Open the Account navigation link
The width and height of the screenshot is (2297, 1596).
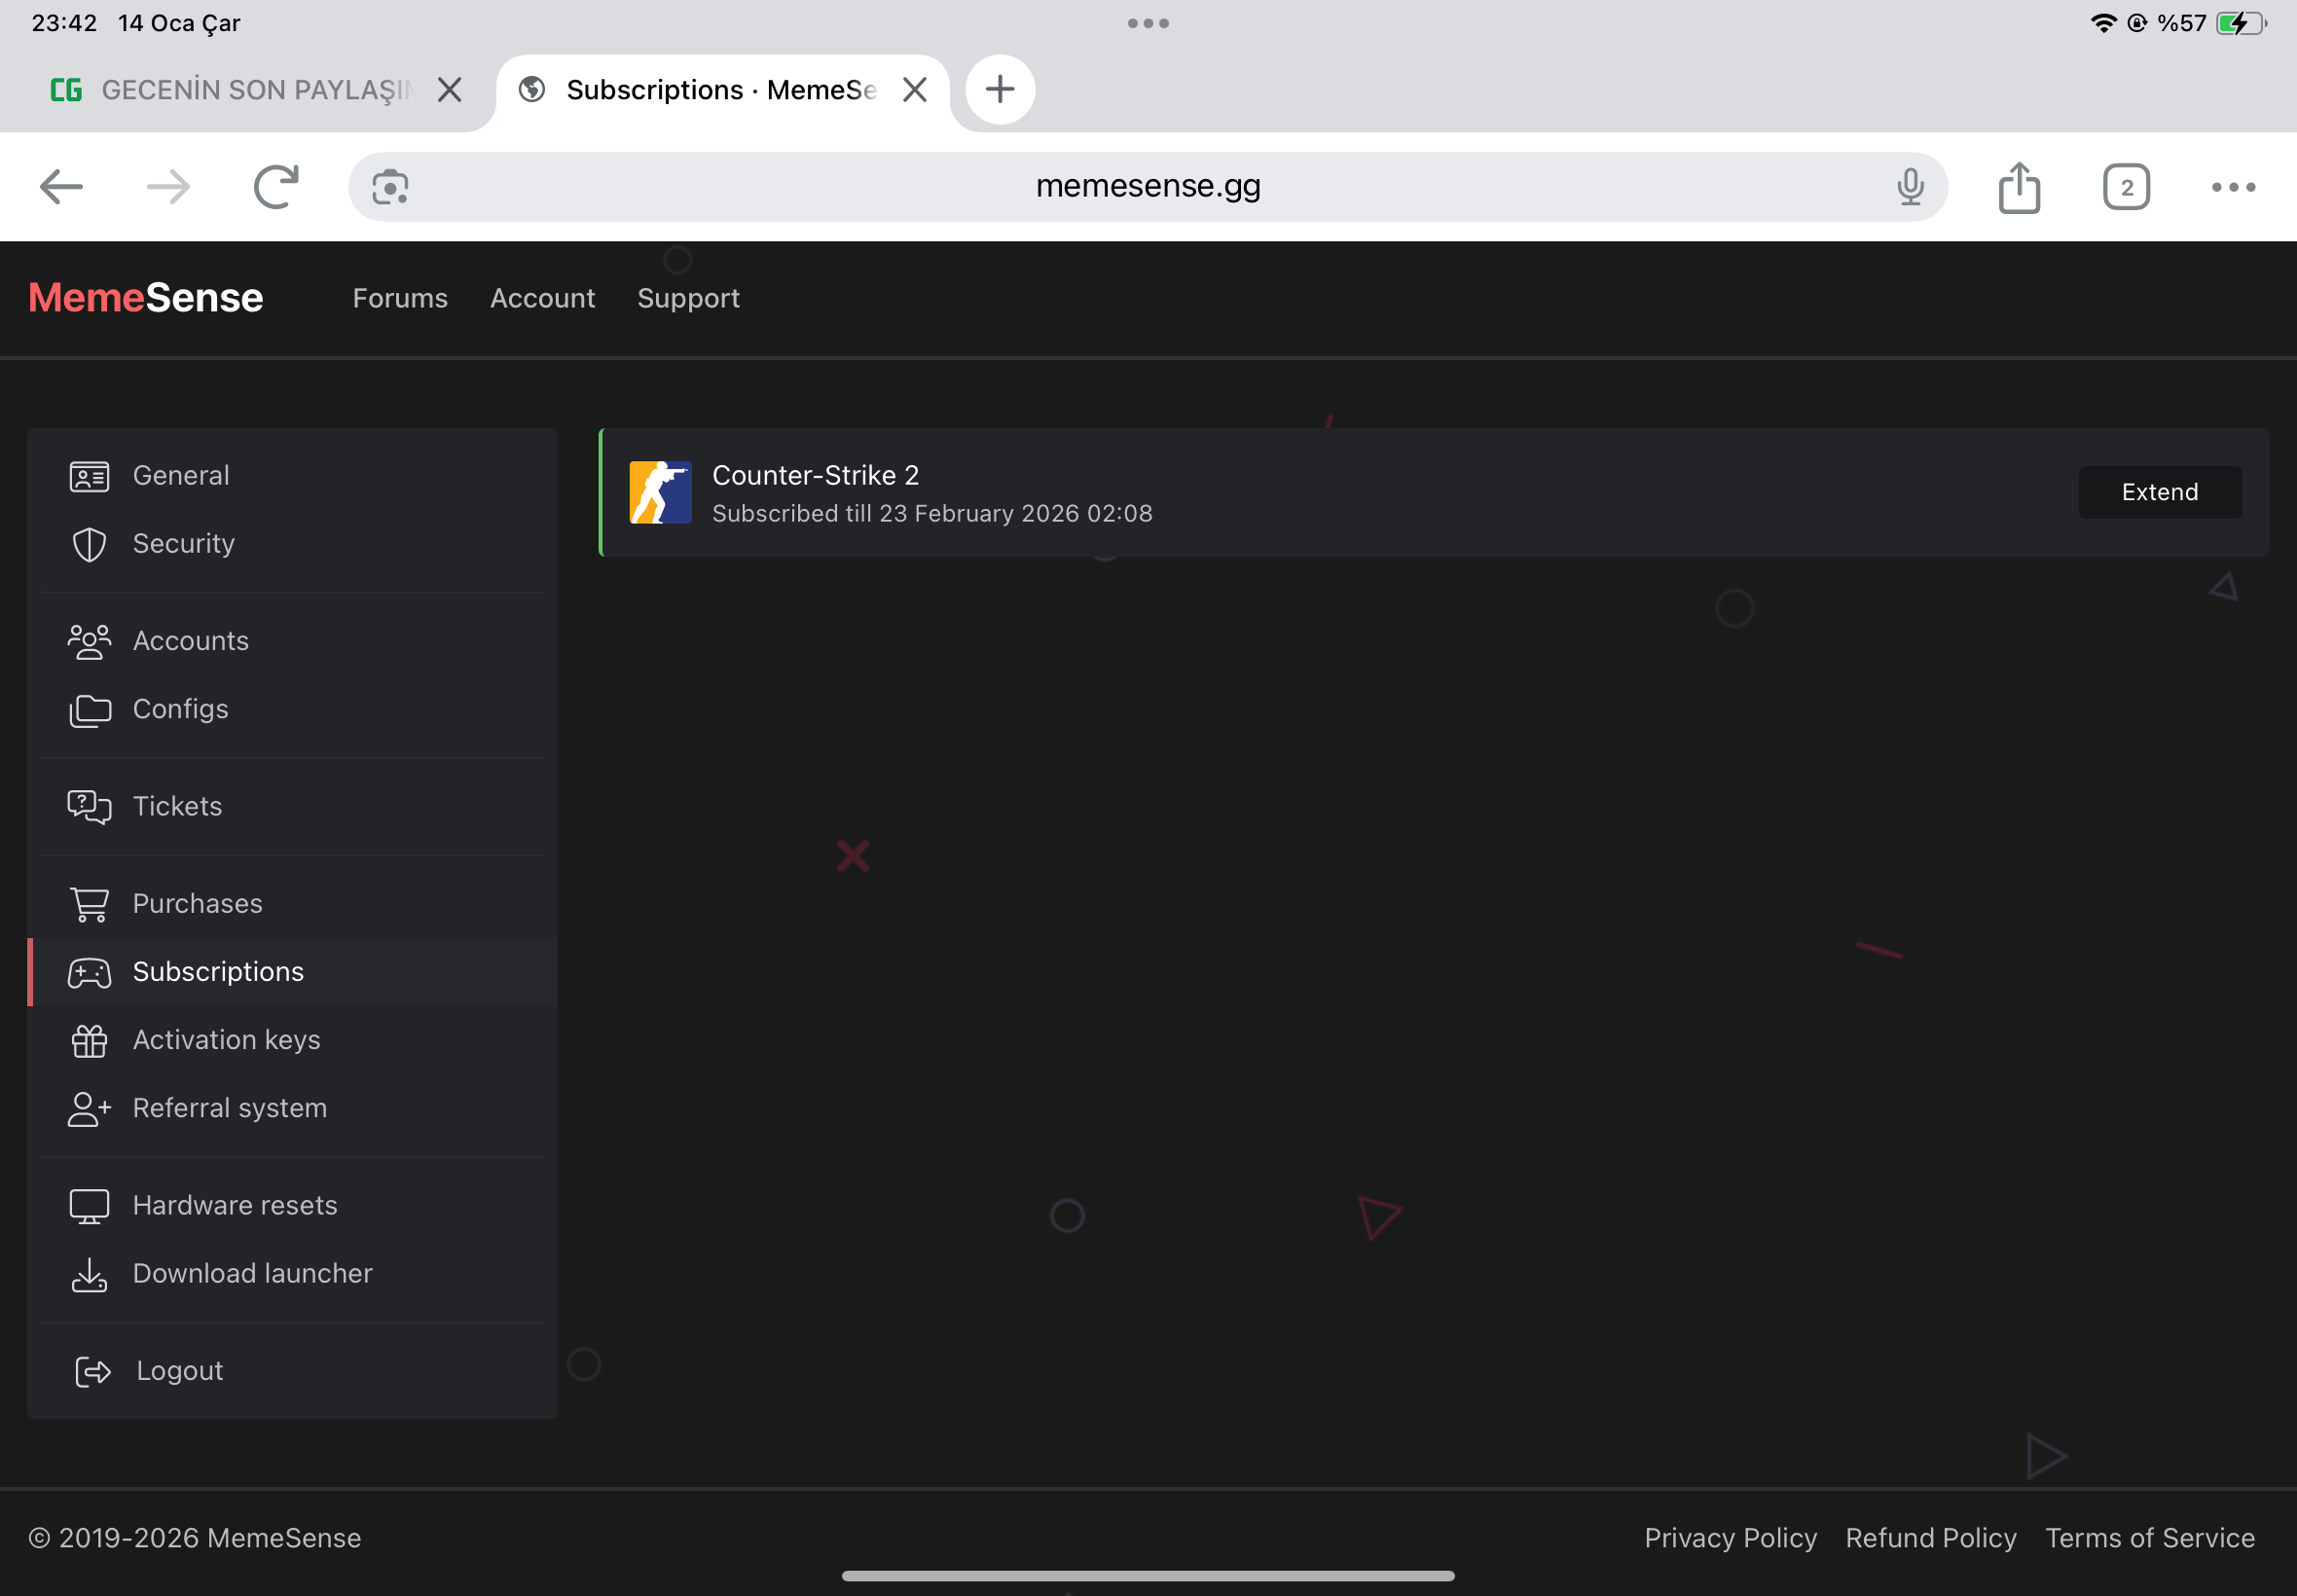(x=543, y=298)
